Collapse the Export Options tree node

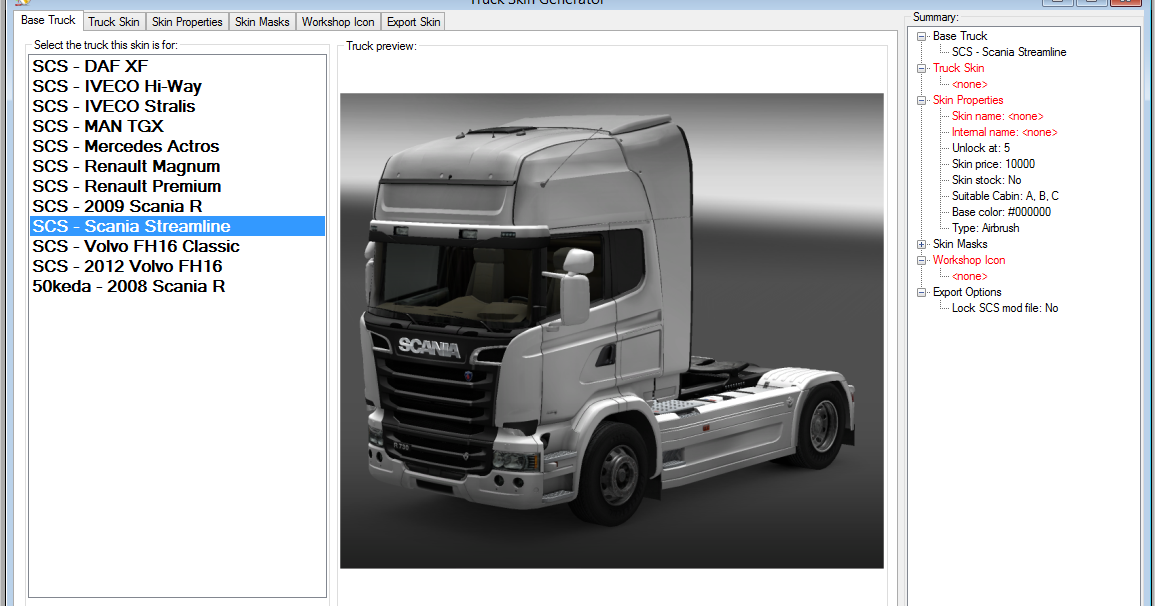click(922, 292)
